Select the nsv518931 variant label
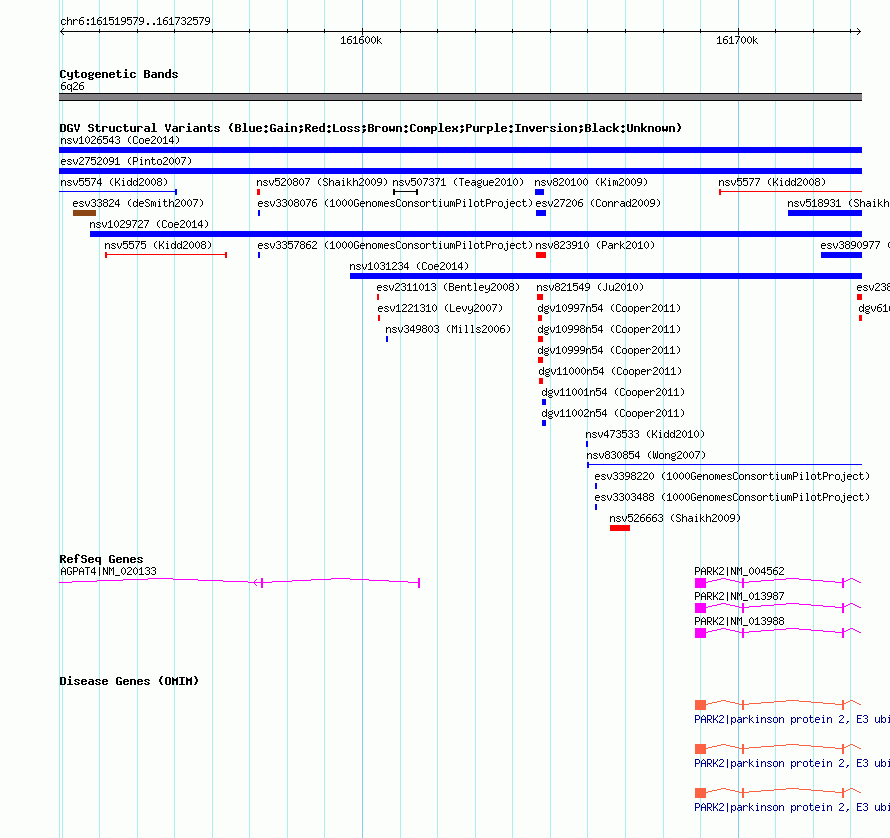The height and width of the screenshot is (838, 890). [838, 203]
